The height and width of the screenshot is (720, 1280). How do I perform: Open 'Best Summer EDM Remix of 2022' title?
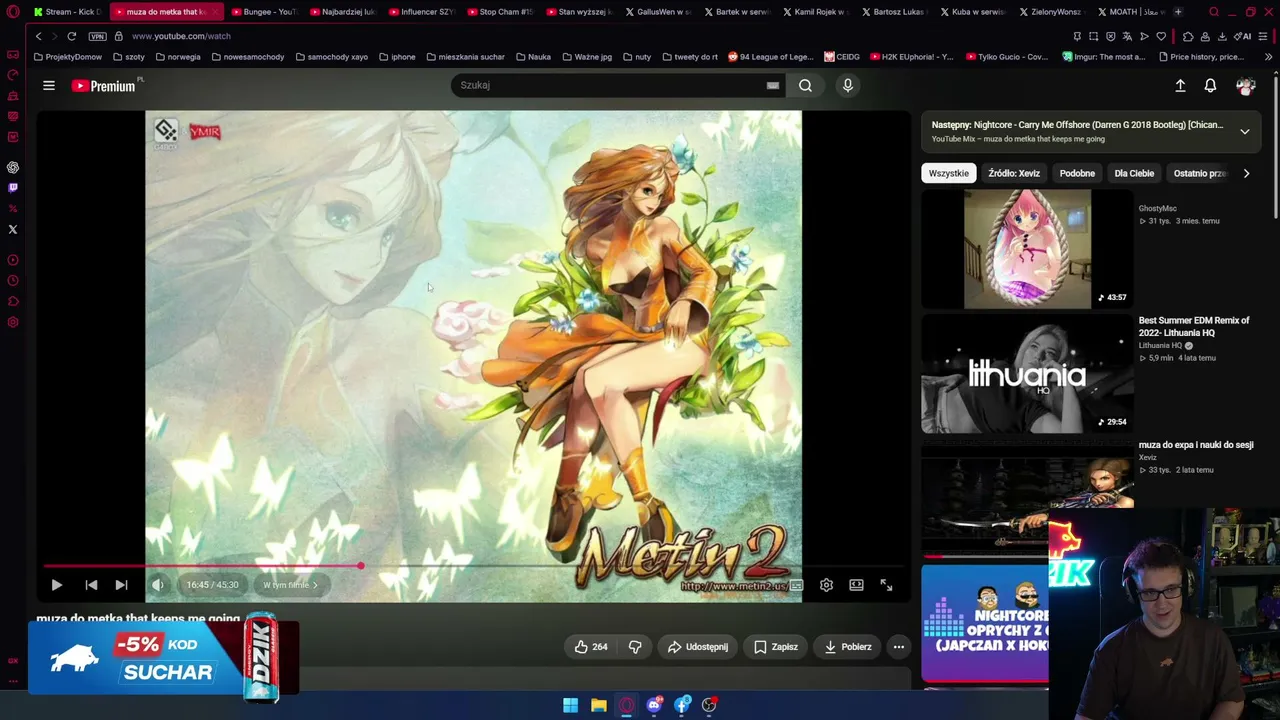point(1194,327)
